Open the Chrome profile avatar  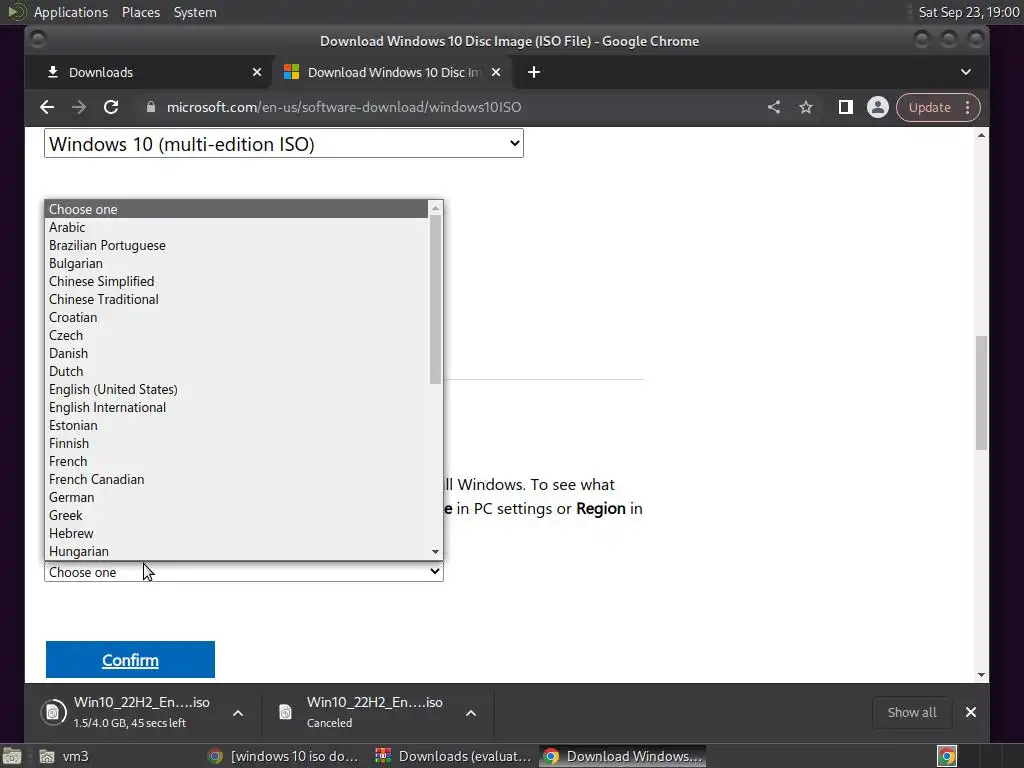coord(878,107)
